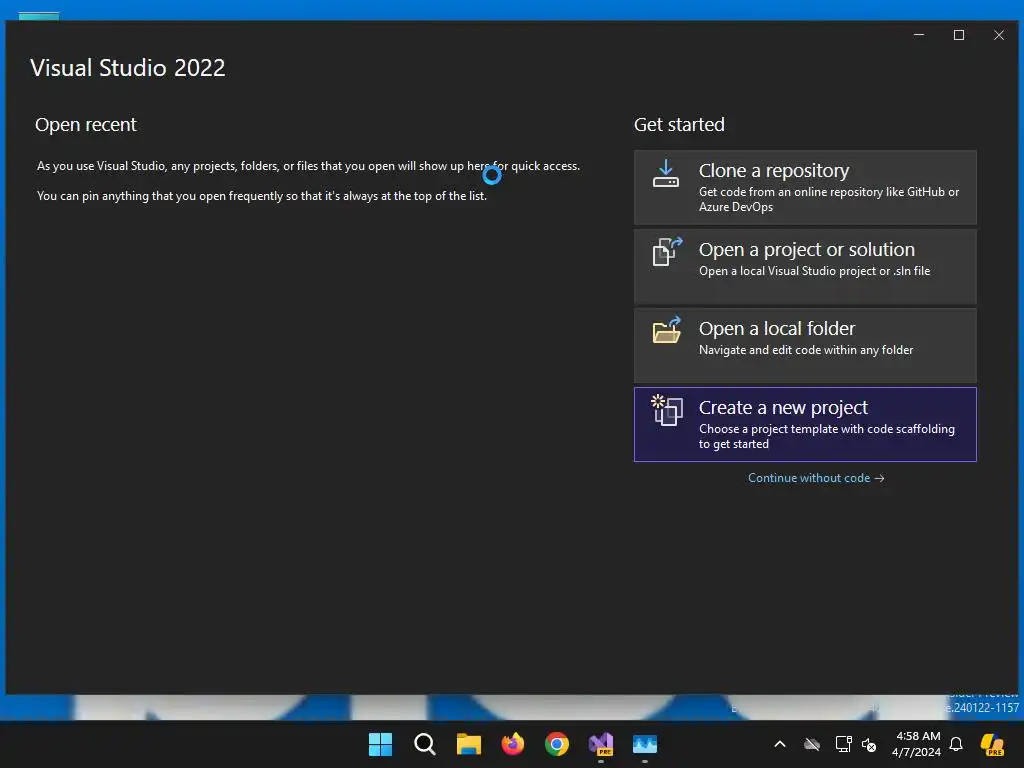This screenshot has height=768, width=1024.
Task: Open Windows Search from the taskbar
Action: pyautogui.click(x=424, y=744)
